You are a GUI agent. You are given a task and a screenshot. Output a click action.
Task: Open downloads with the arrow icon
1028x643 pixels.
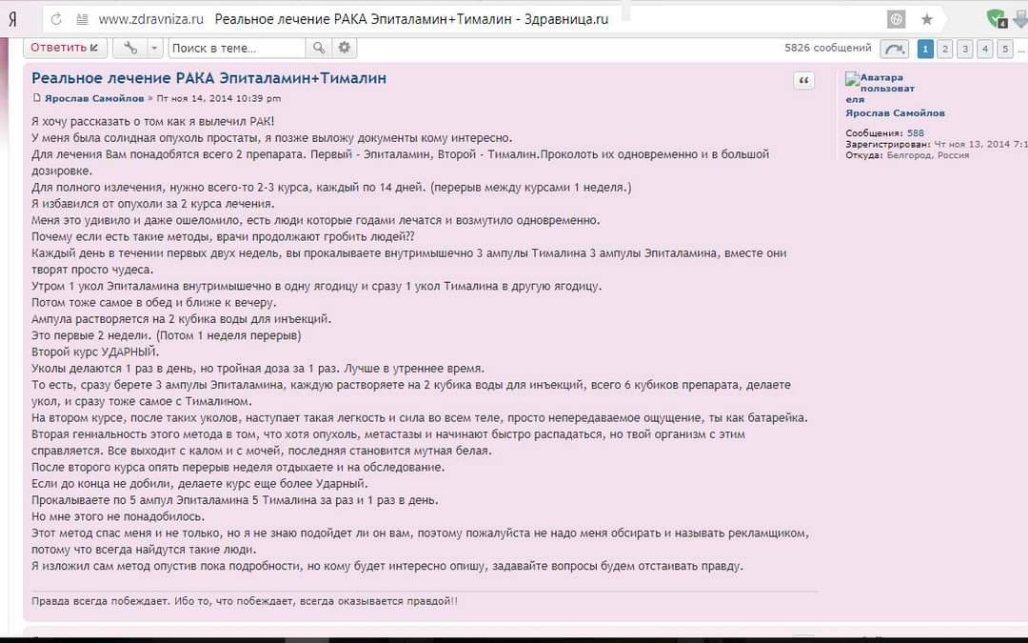[x=1021, y=19]
